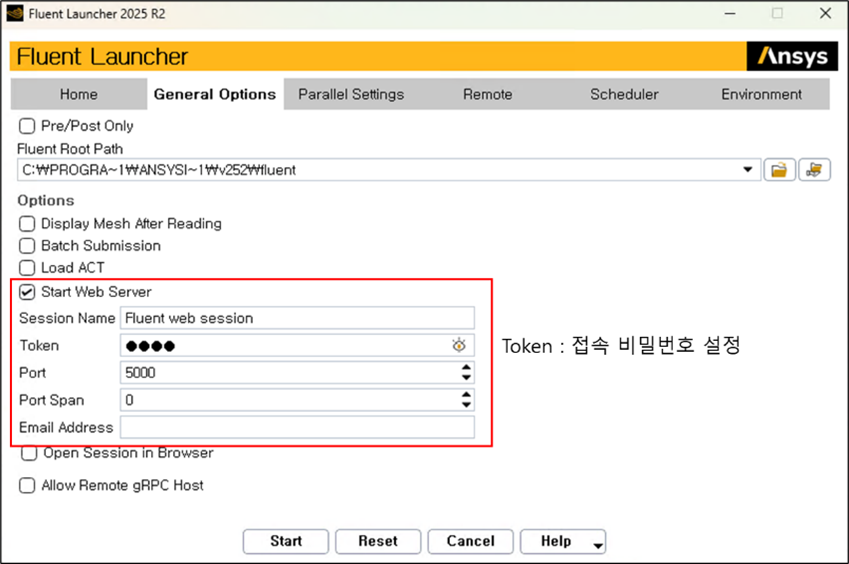The width and height of the screenshot is (849, 564).
Task: Open the Help button dropdown arrow
Action: (598, 544)
